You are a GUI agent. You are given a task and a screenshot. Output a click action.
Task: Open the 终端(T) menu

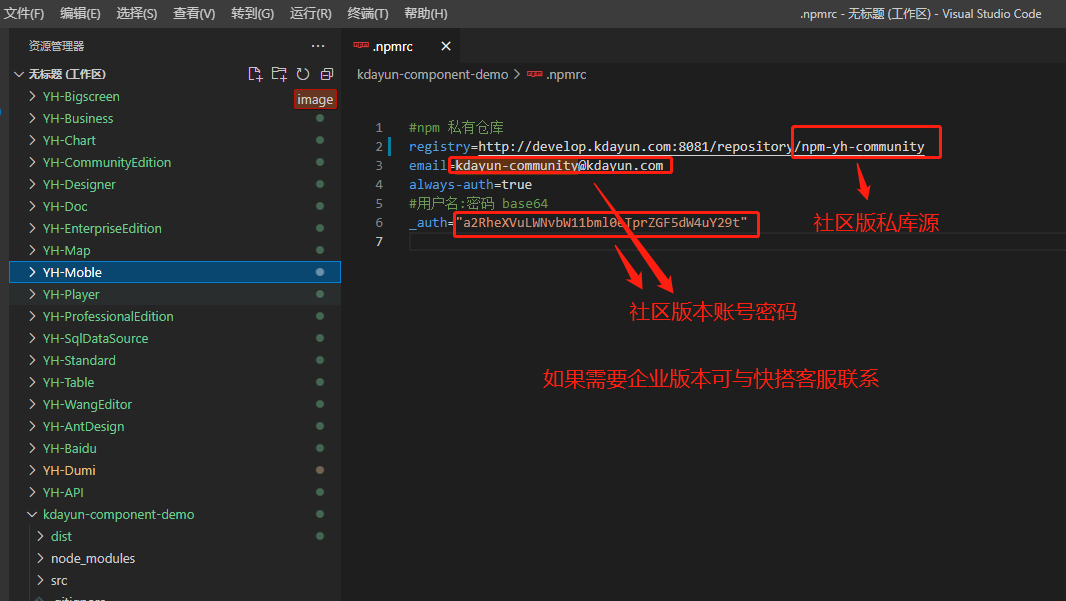coord(367,14)
